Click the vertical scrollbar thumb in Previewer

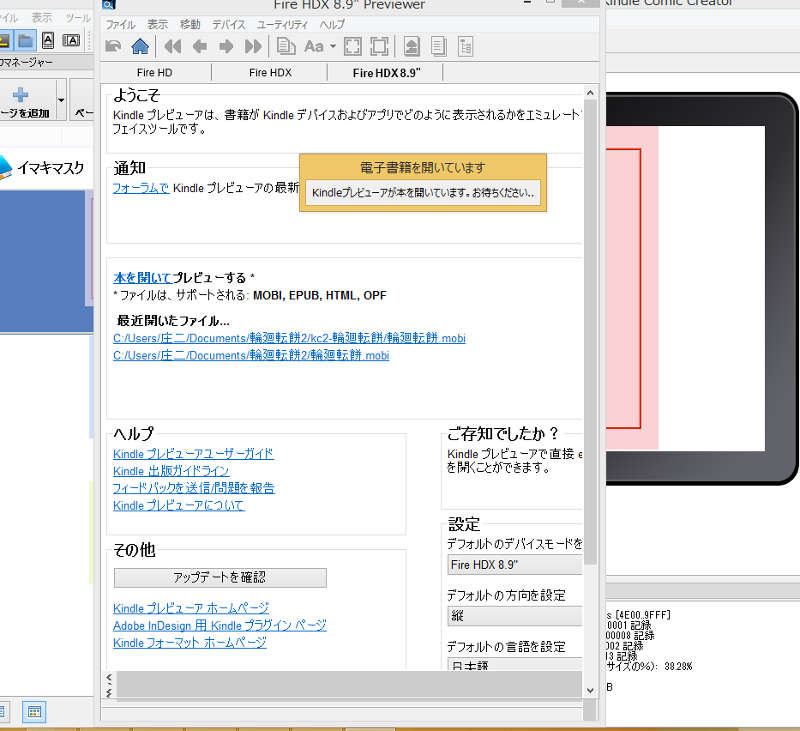590,332
